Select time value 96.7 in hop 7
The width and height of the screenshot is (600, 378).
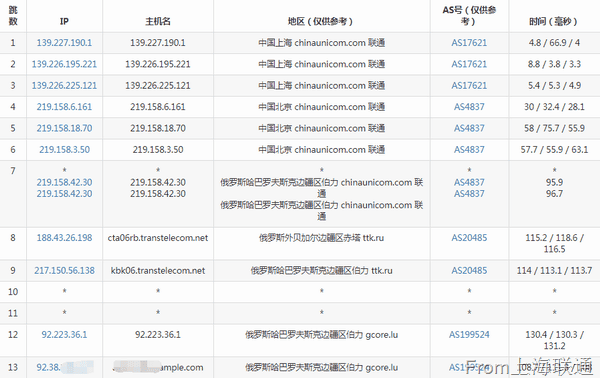click(554, 194)
